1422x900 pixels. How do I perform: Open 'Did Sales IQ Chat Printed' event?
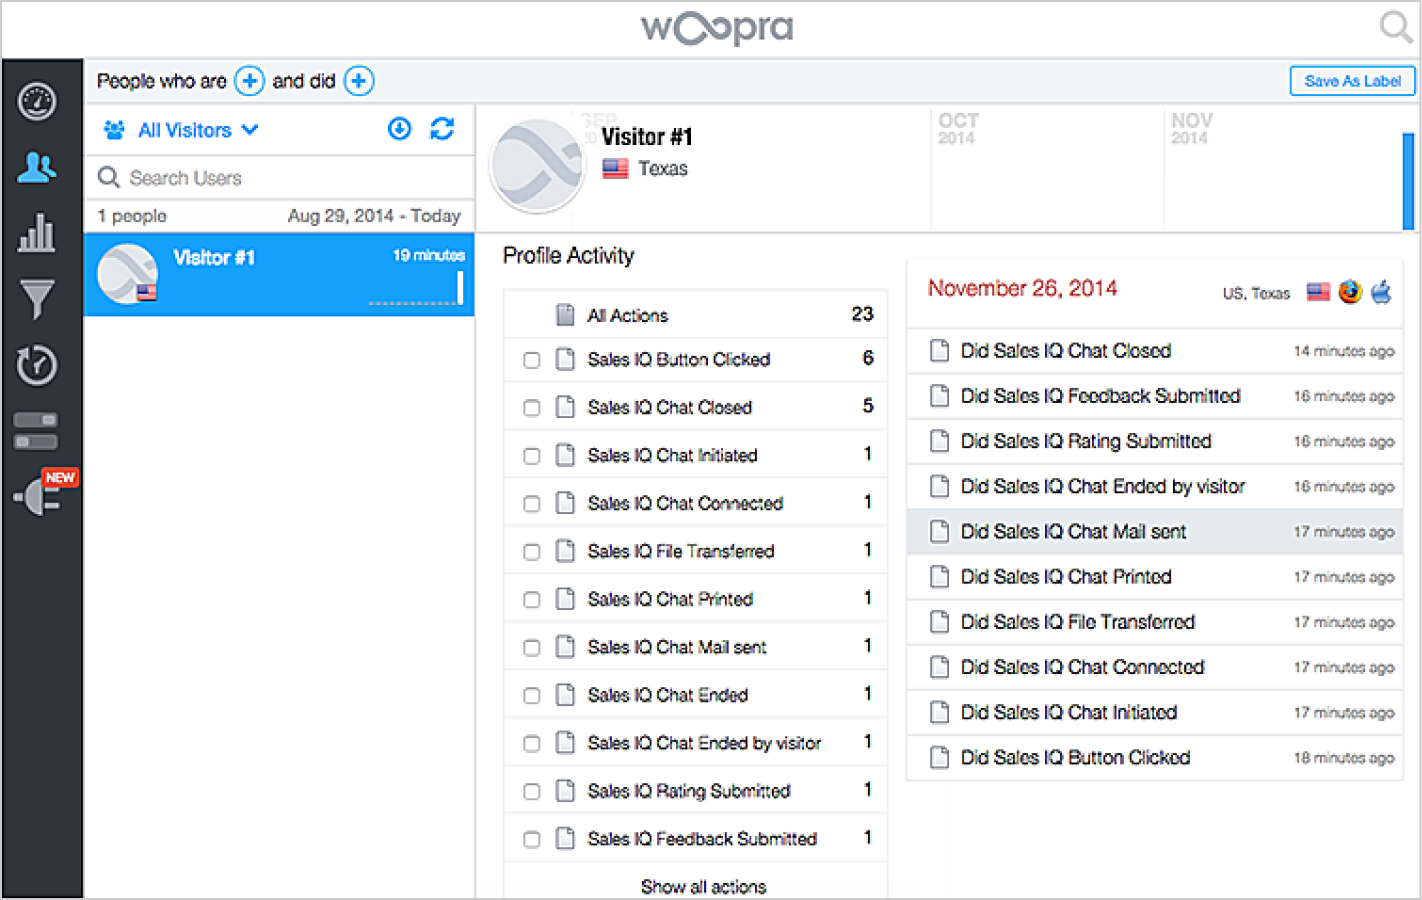point(1155,577)
